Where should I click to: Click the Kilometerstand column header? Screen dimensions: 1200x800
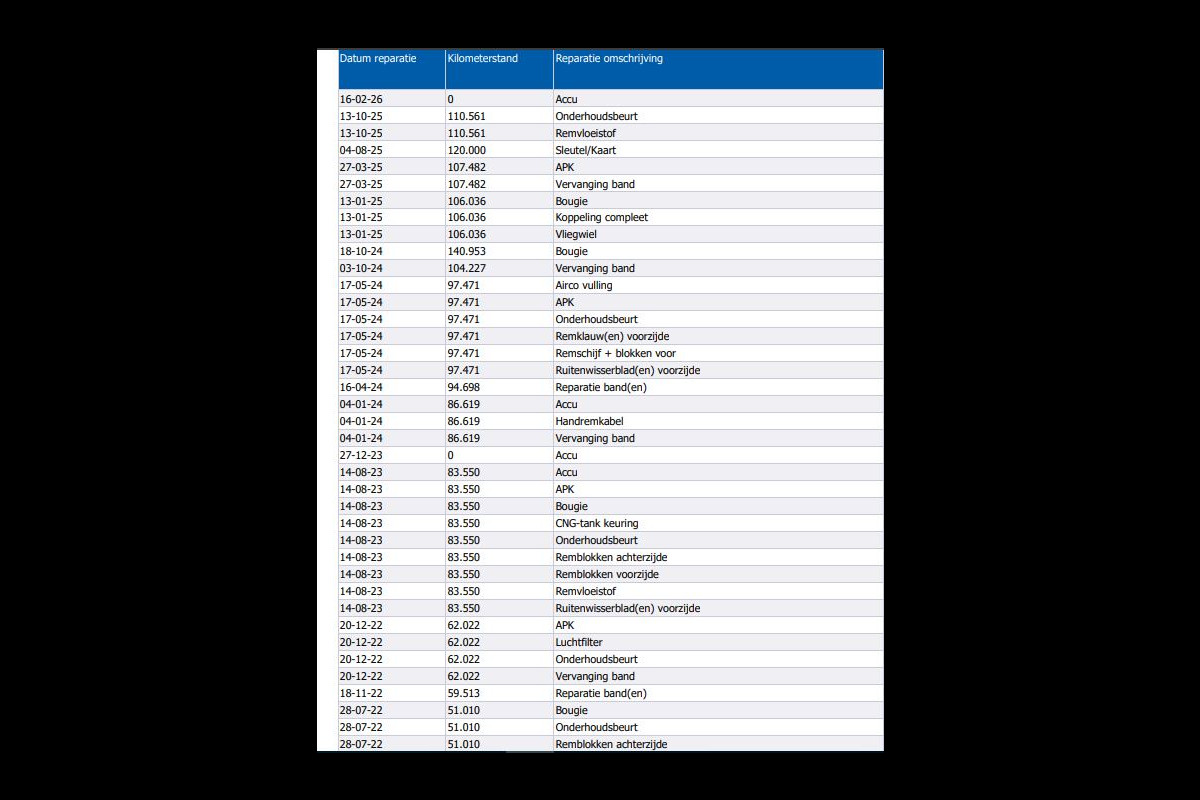483,59
